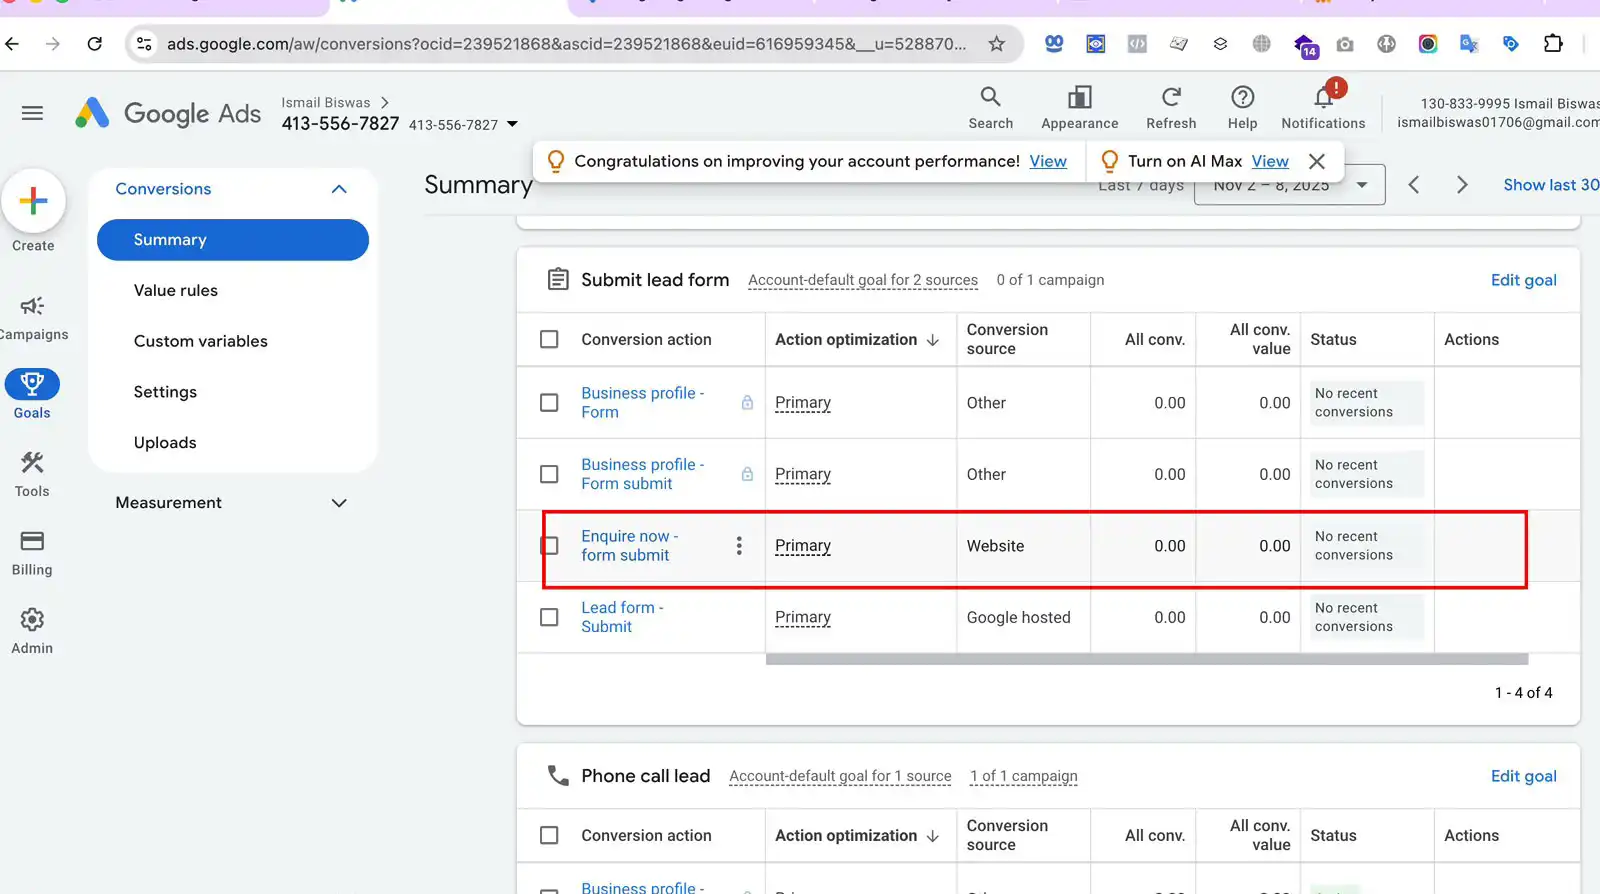Click lock icon beside Business profile - Form submit
The image size is (1600, 894).
click(747, 474)
